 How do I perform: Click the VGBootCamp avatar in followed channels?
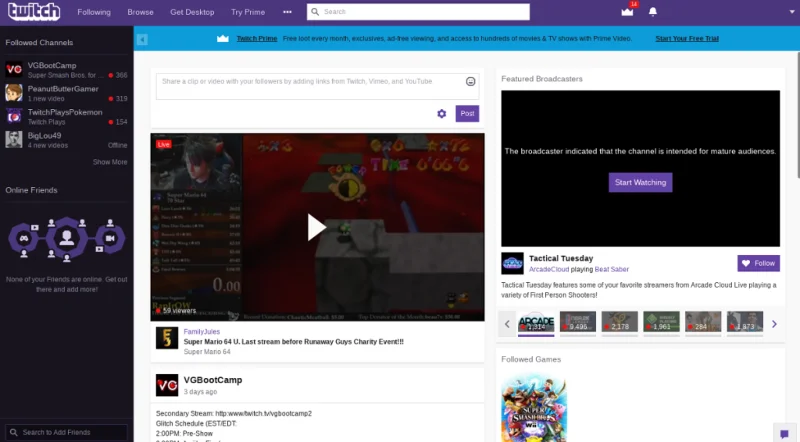tap(14, 69)
